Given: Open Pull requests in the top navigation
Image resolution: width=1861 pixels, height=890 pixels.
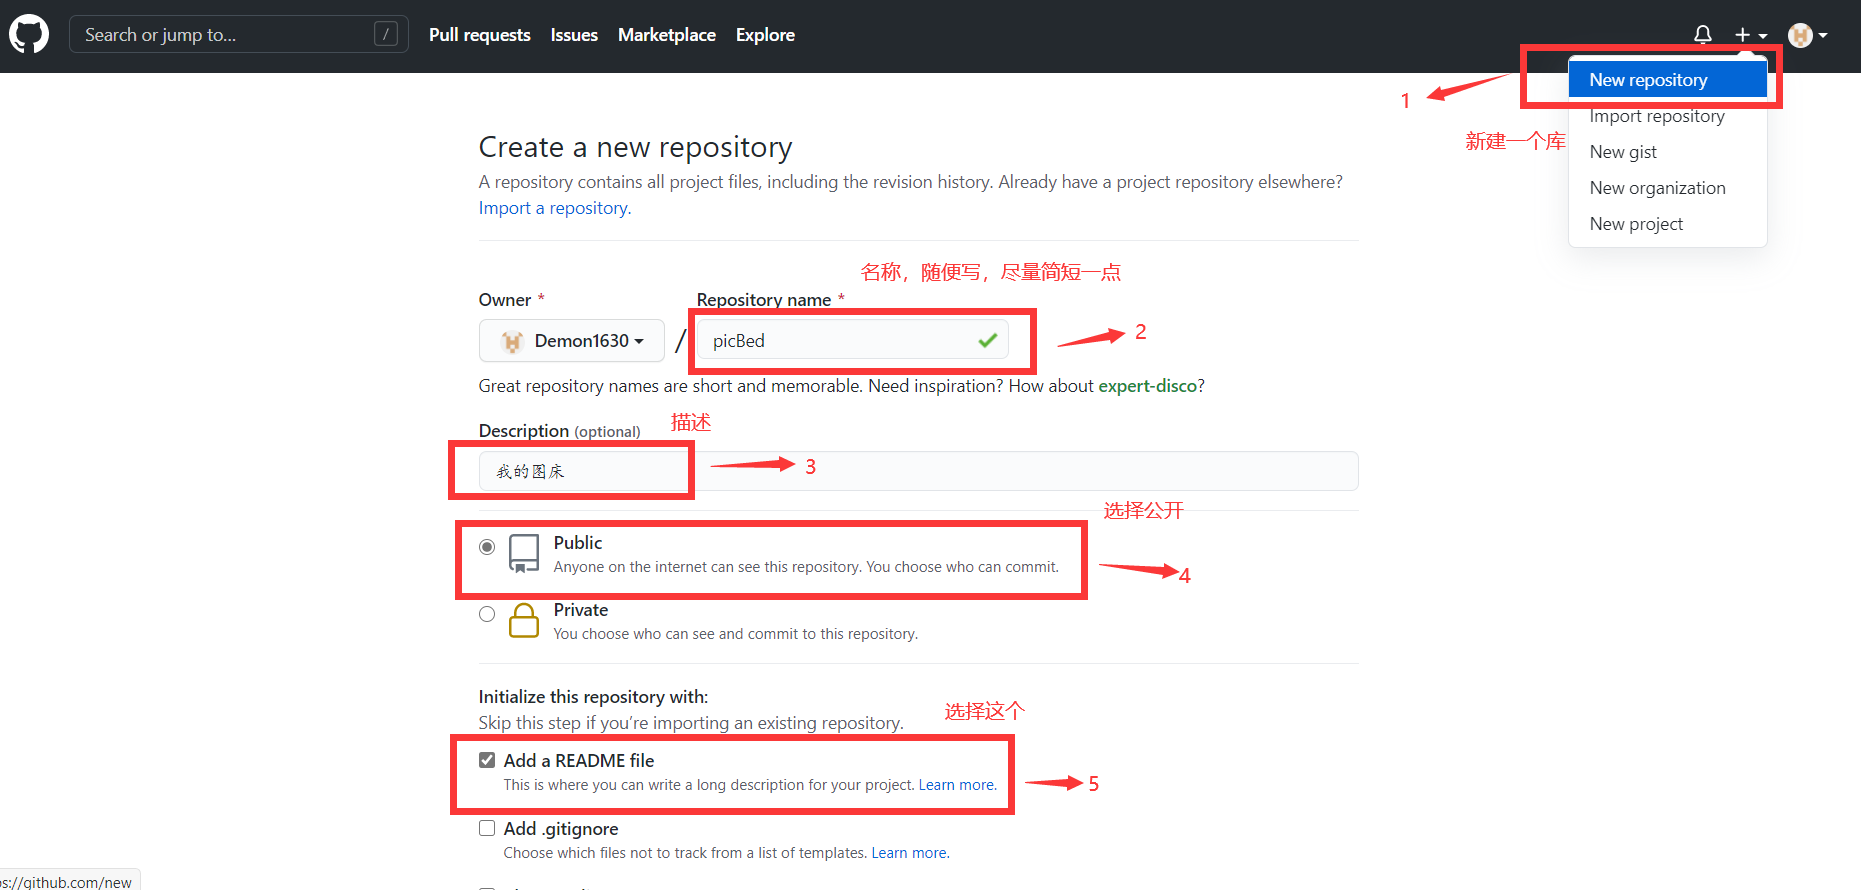Looking at the screenshot, I should pos(480,35).
